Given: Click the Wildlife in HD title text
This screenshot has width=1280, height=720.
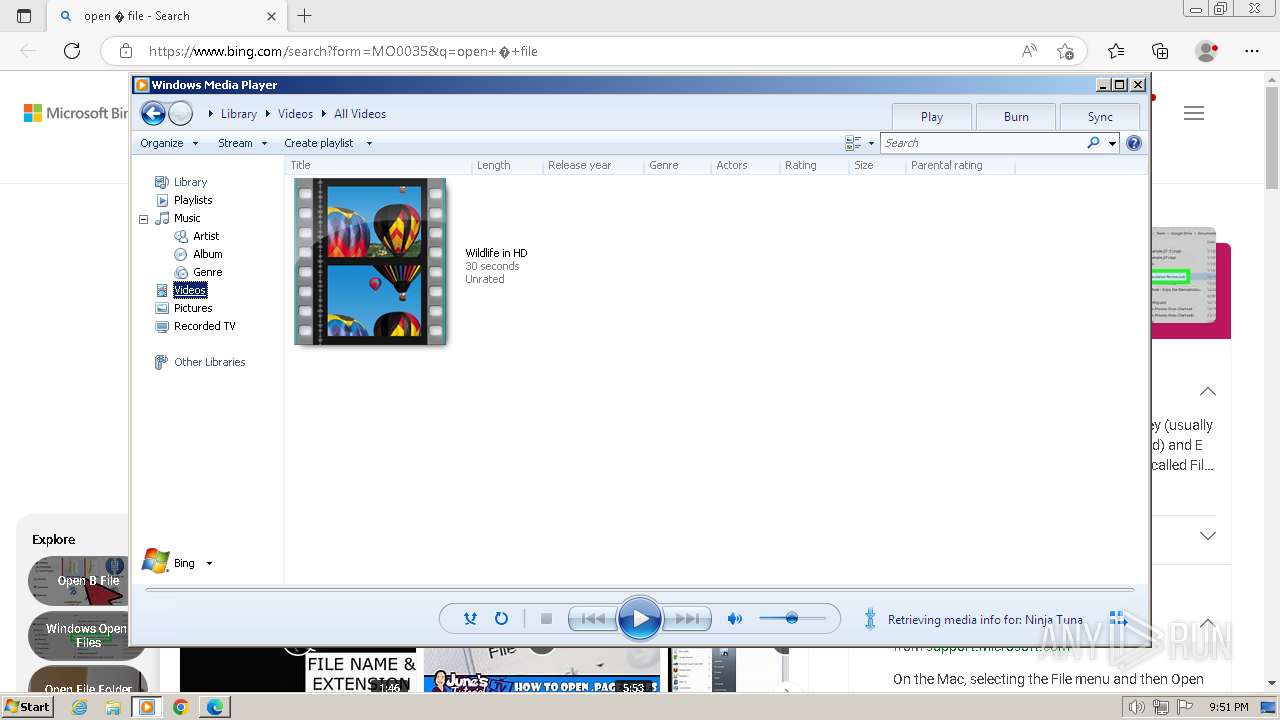Looking at the screenshot, I should [496, 253].
